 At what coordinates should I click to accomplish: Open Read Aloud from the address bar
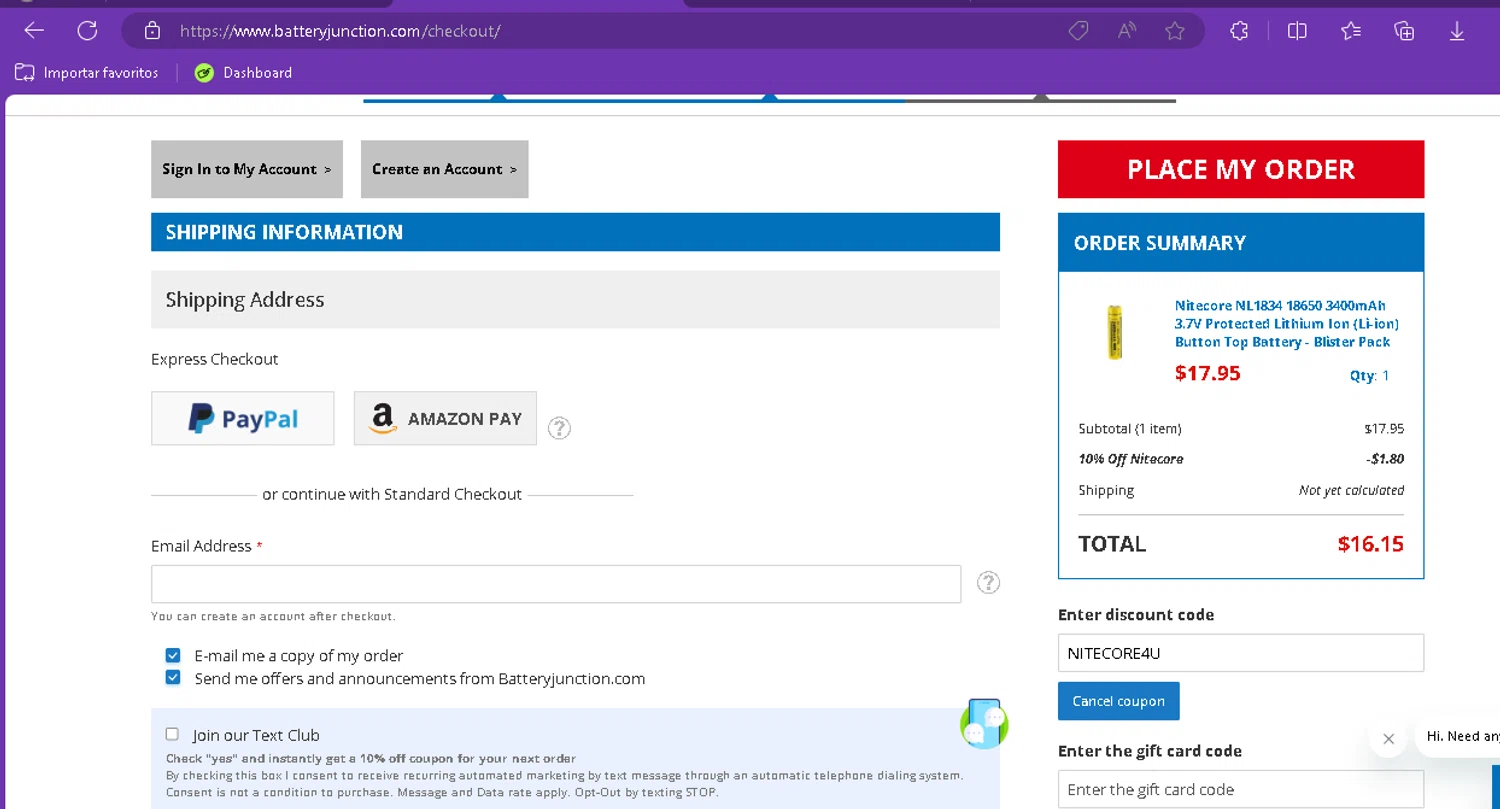point(1127,31)
